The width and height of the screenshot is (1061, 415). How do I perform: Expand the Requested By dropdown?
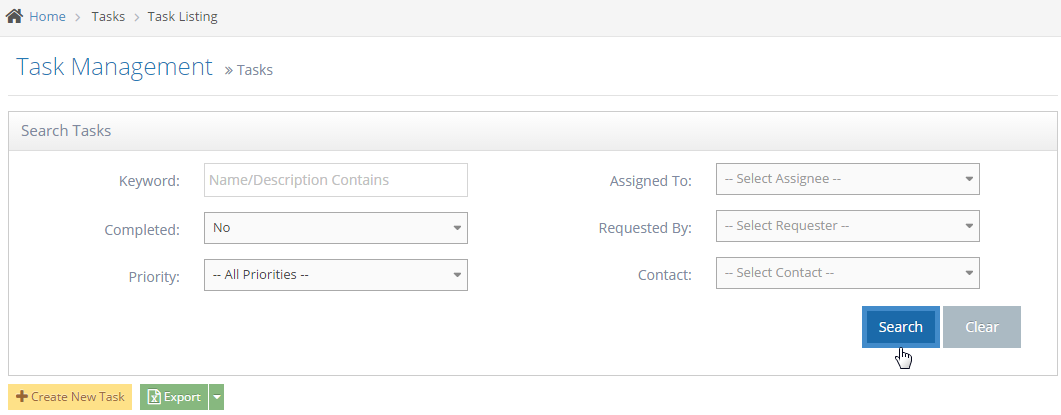click(x=847, y=227)
